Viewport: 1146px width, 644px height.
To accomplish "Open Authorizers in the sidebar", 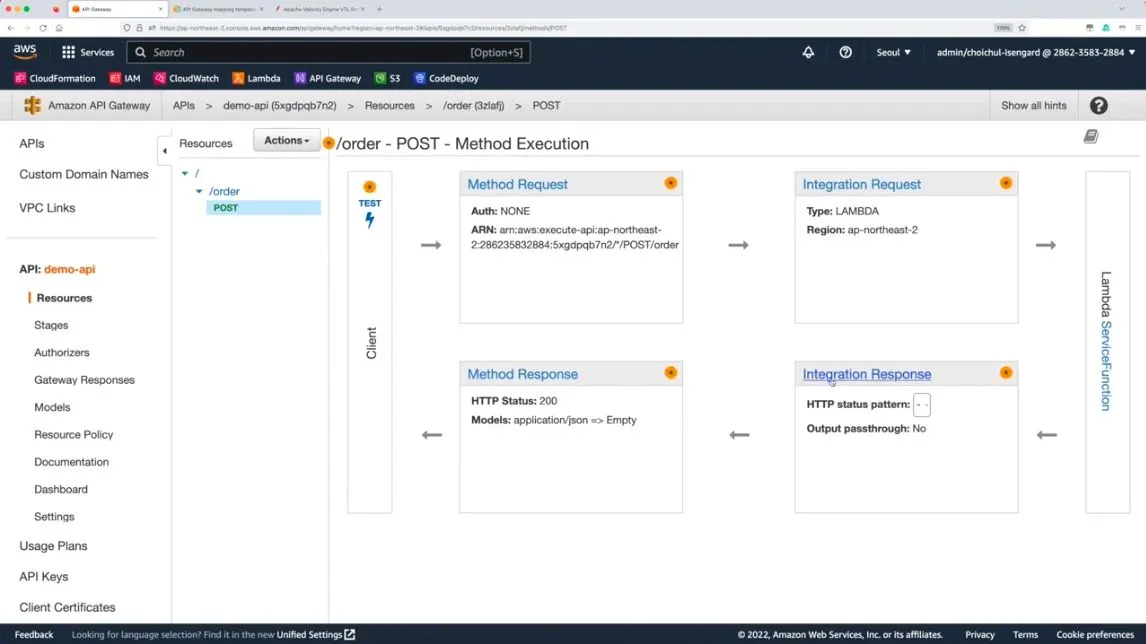I will [x=62, y=353].
